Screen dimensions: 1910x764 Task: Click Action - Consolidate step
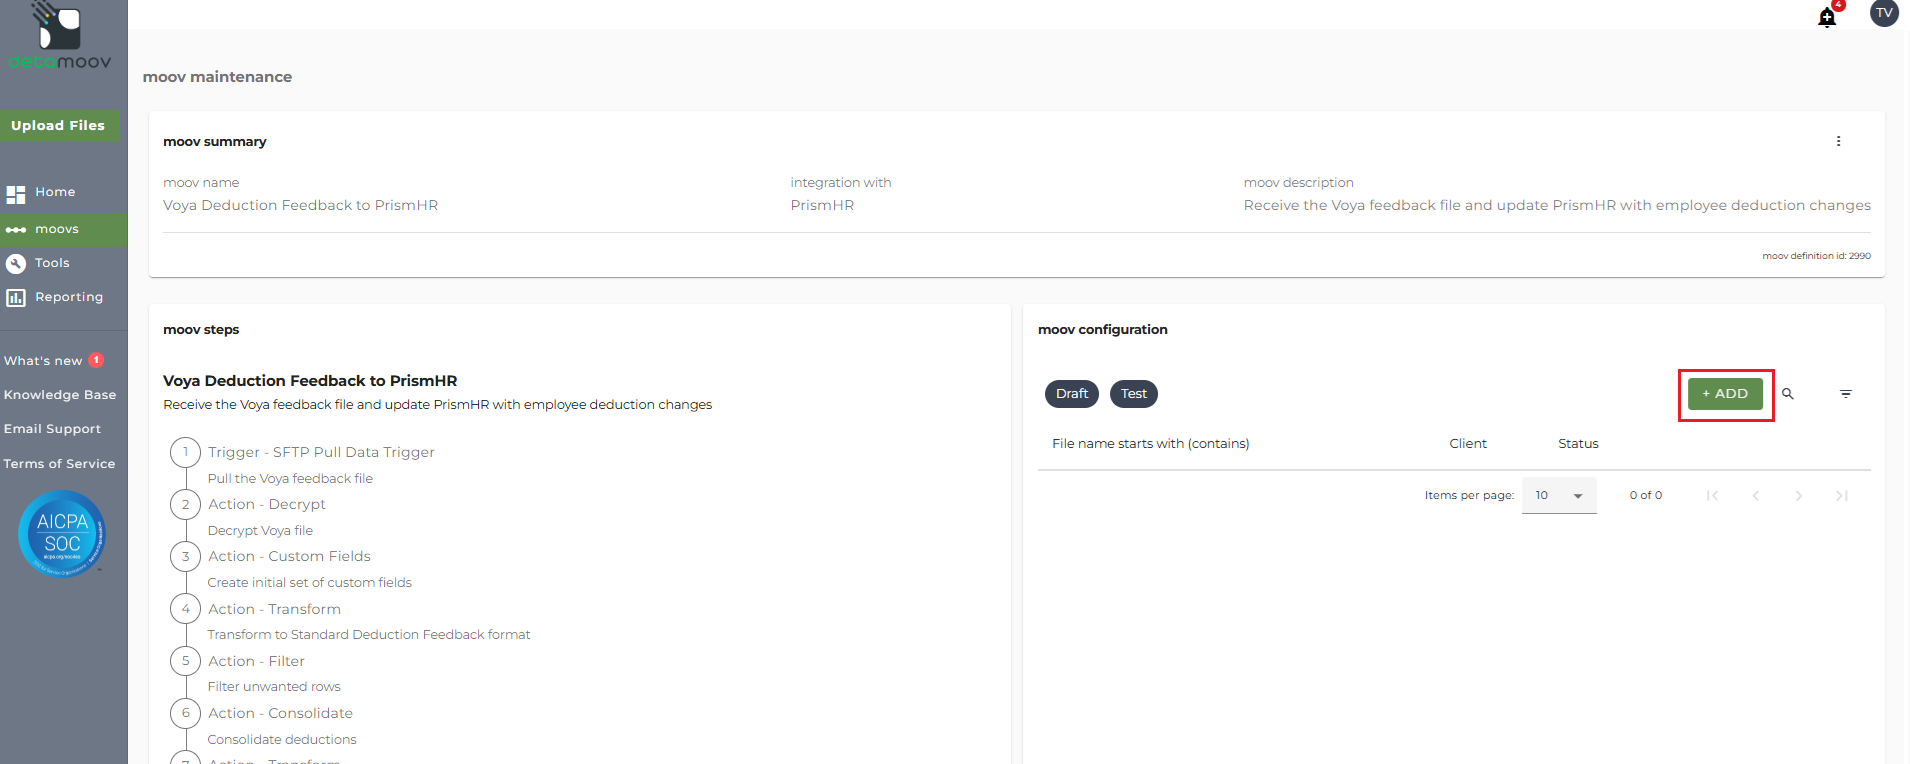[x=280, y=713]
